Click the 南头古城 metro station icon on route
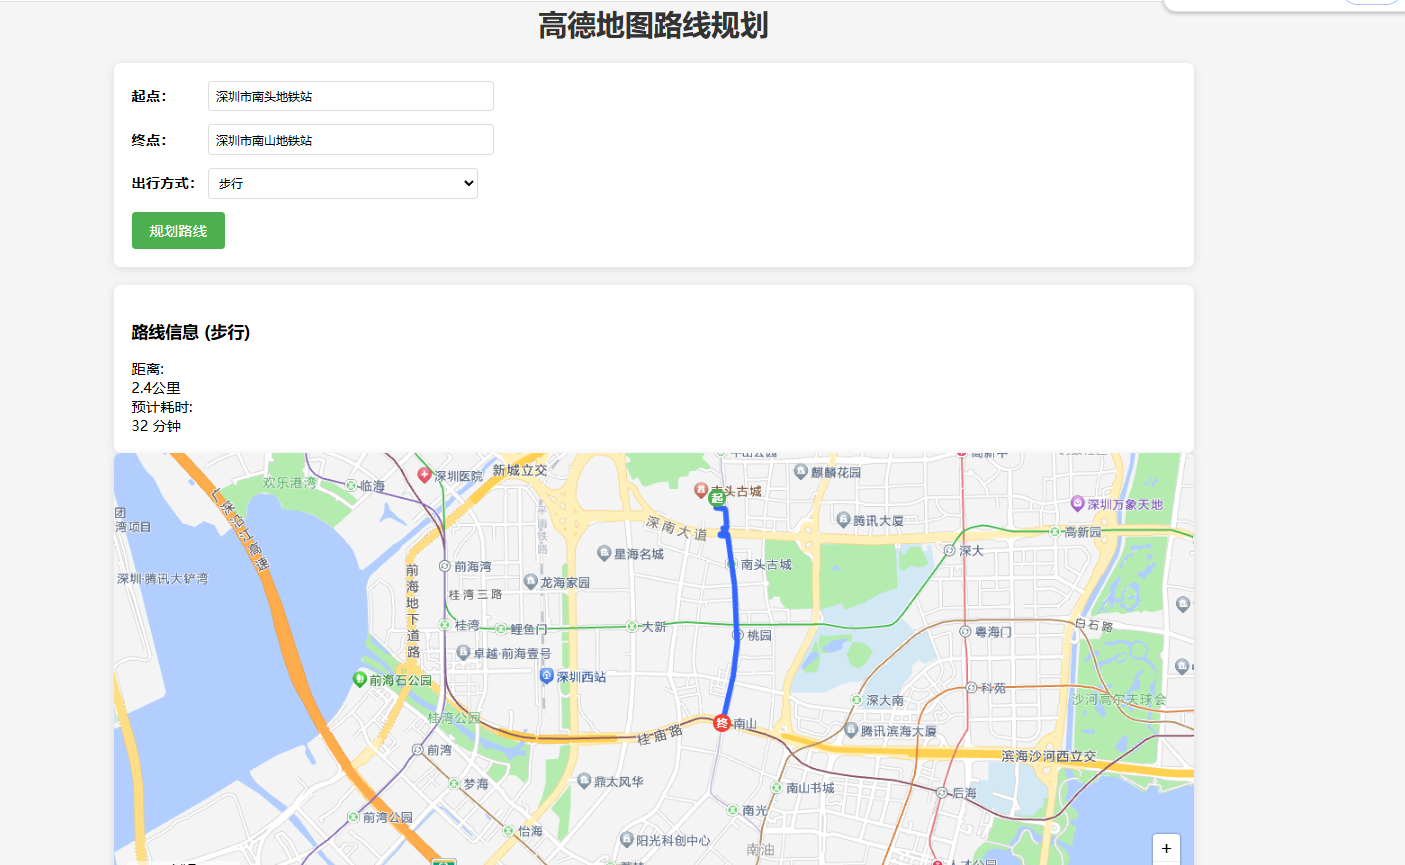This screenshot has width=1405, height=865. tap(732, 564)
